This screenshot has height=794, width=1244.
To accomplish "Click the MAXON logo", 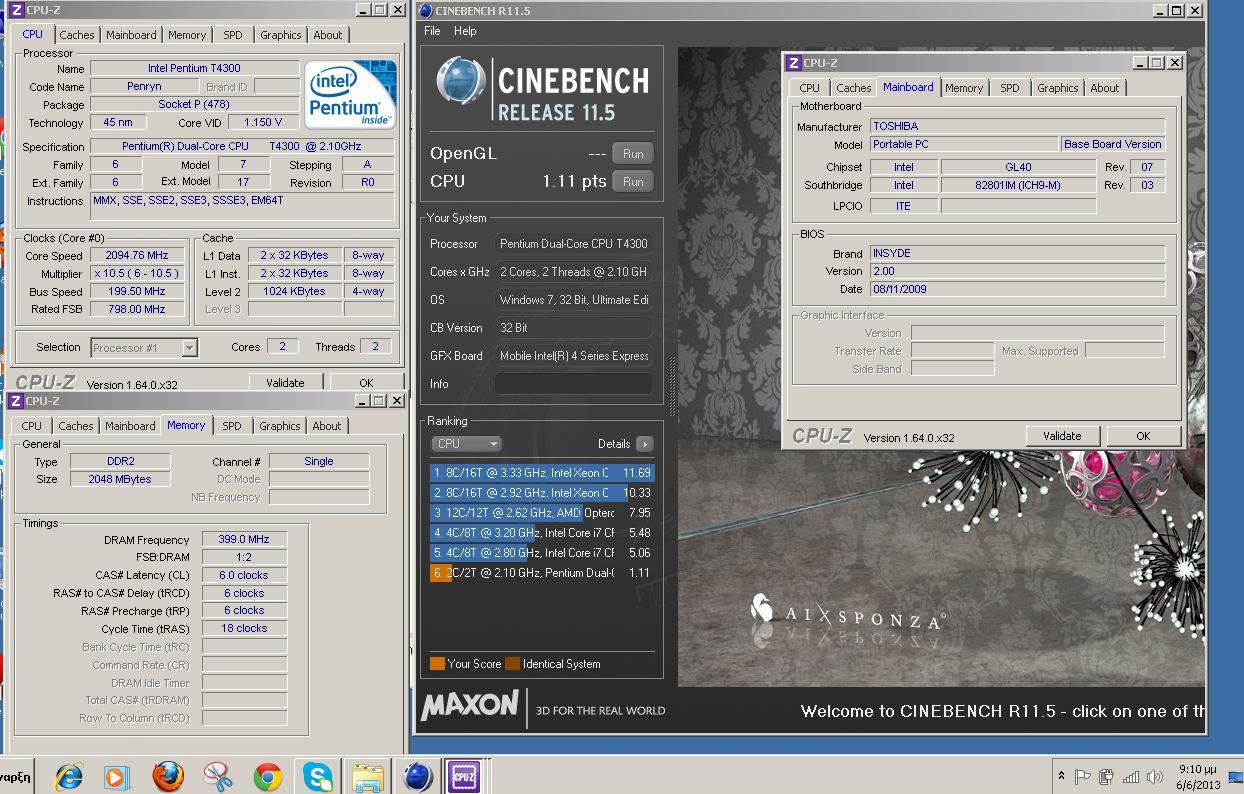I will 470,706.
